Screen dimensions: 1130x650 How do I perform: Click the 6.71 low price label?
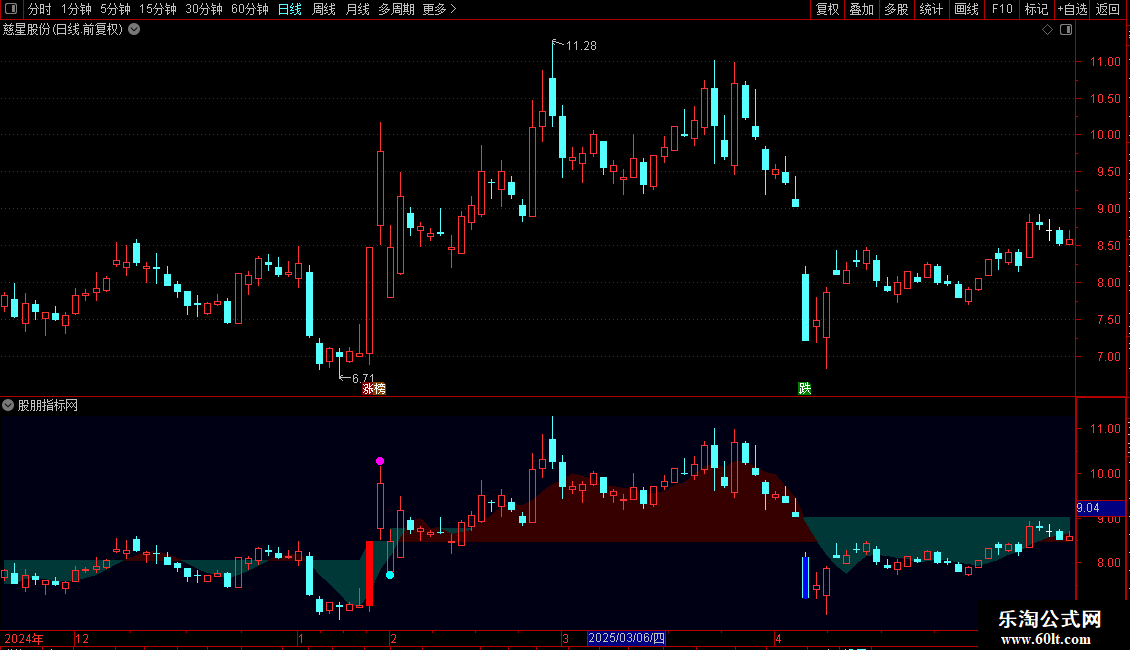[x=363, y=378]
